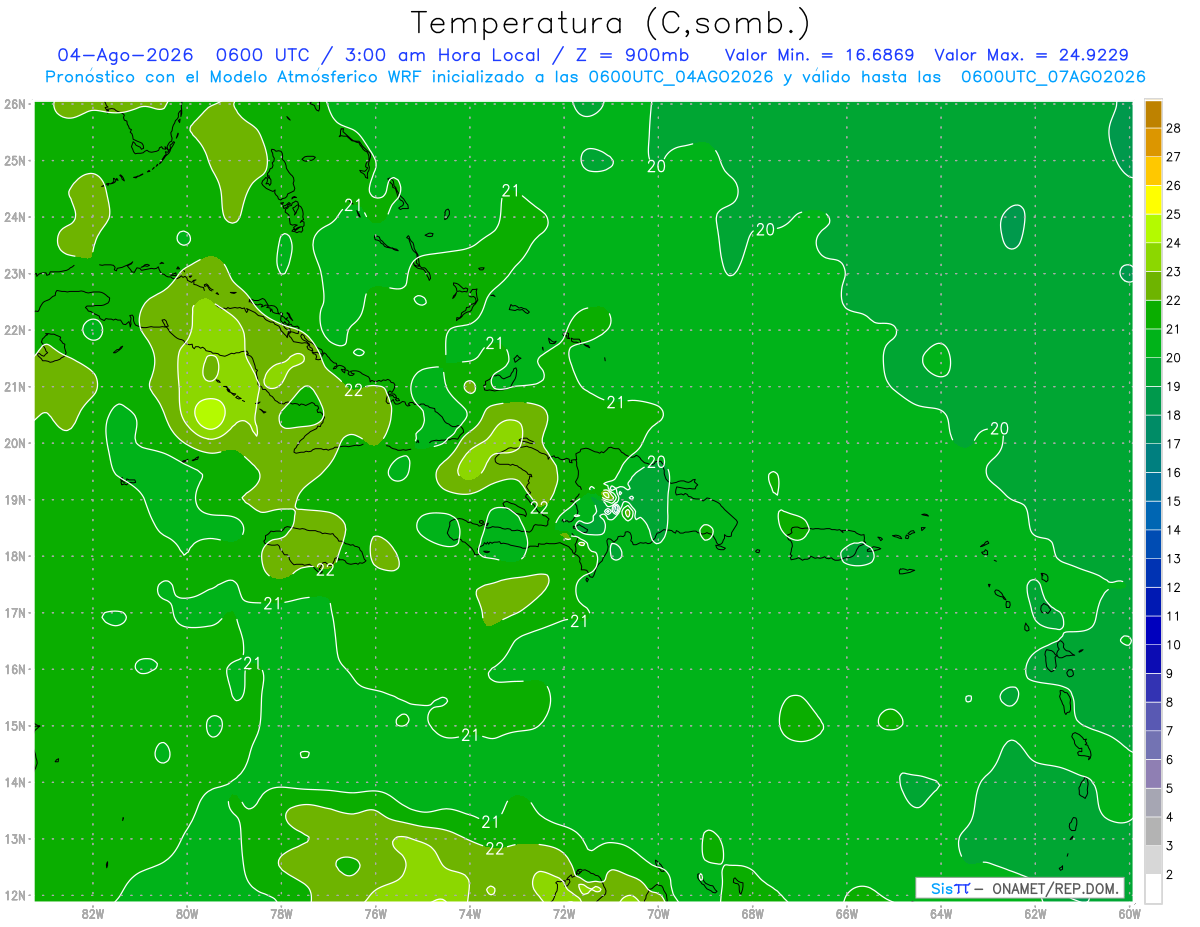
Task: Click the 25N latitude axis label
Action: point(15,160)
